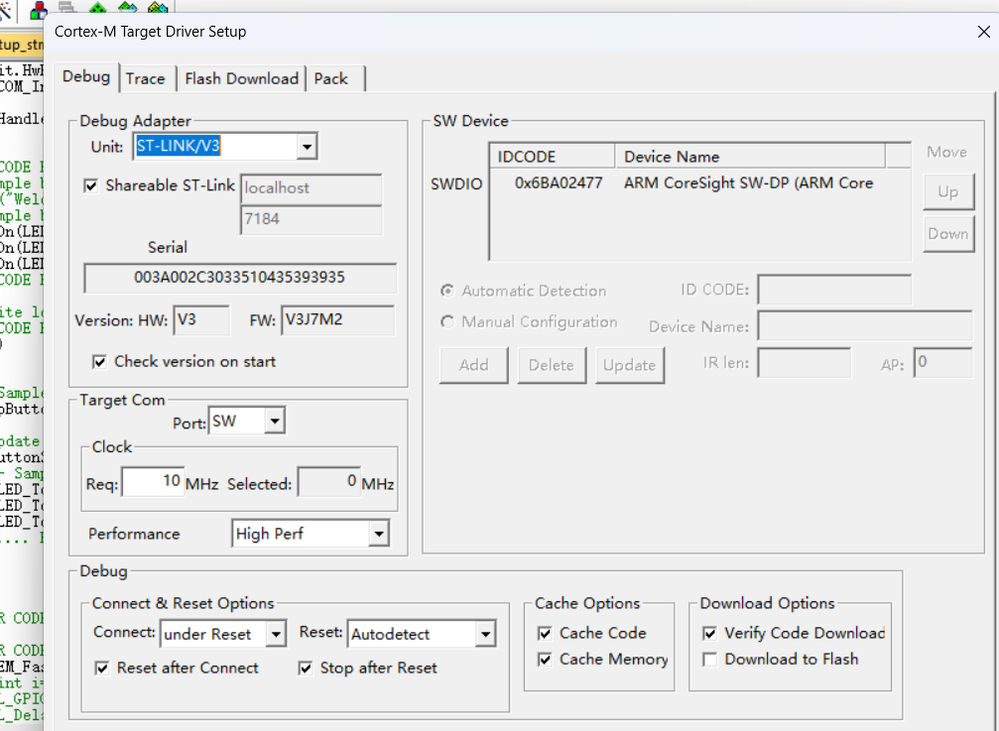Switch to the Debug tab
This screenshot has width=999, height=731.
[x=86, y=77]
